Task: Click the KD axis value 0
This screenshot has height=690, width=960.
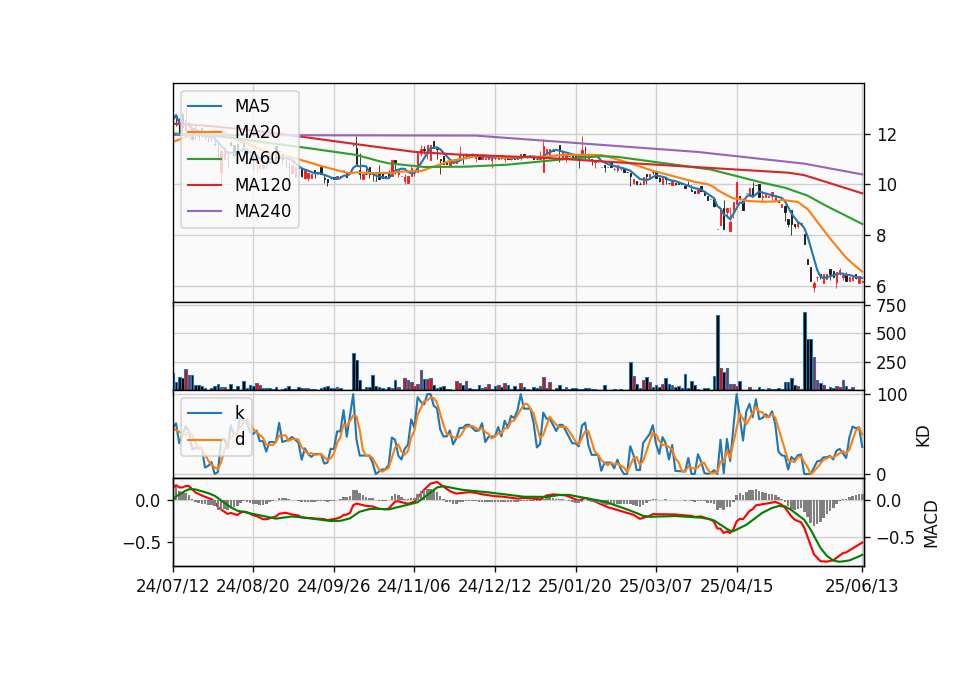Action: [882, 474]
